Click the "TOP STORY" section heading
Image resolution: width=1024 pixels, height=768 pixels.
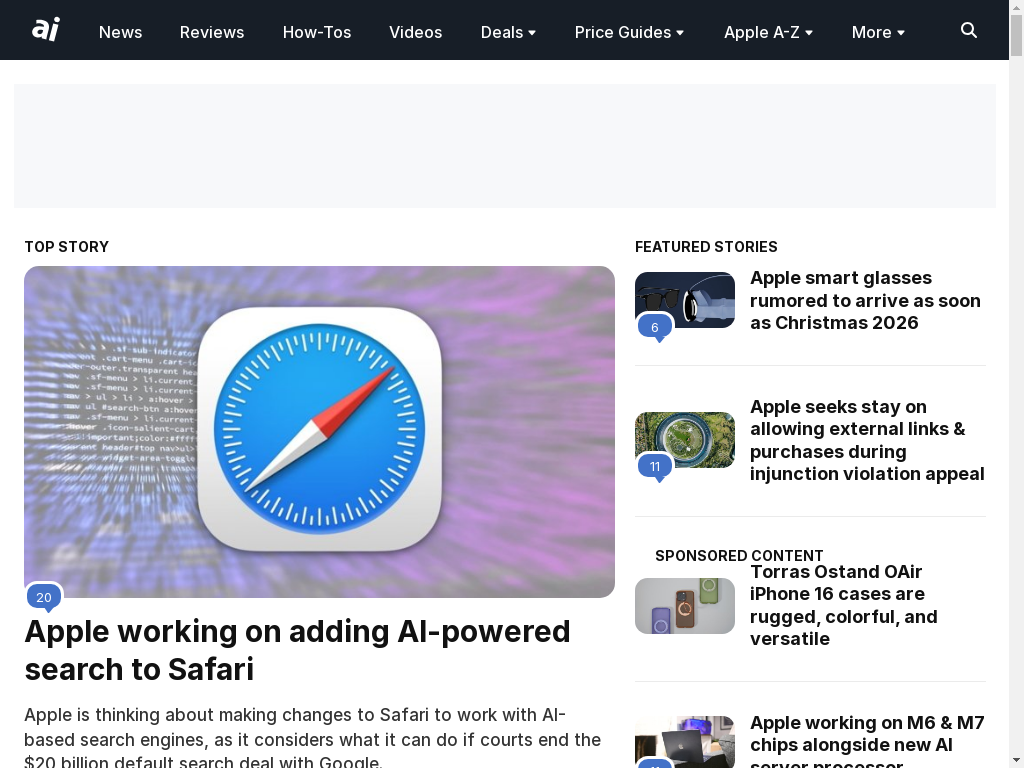[x=67, y=247]
